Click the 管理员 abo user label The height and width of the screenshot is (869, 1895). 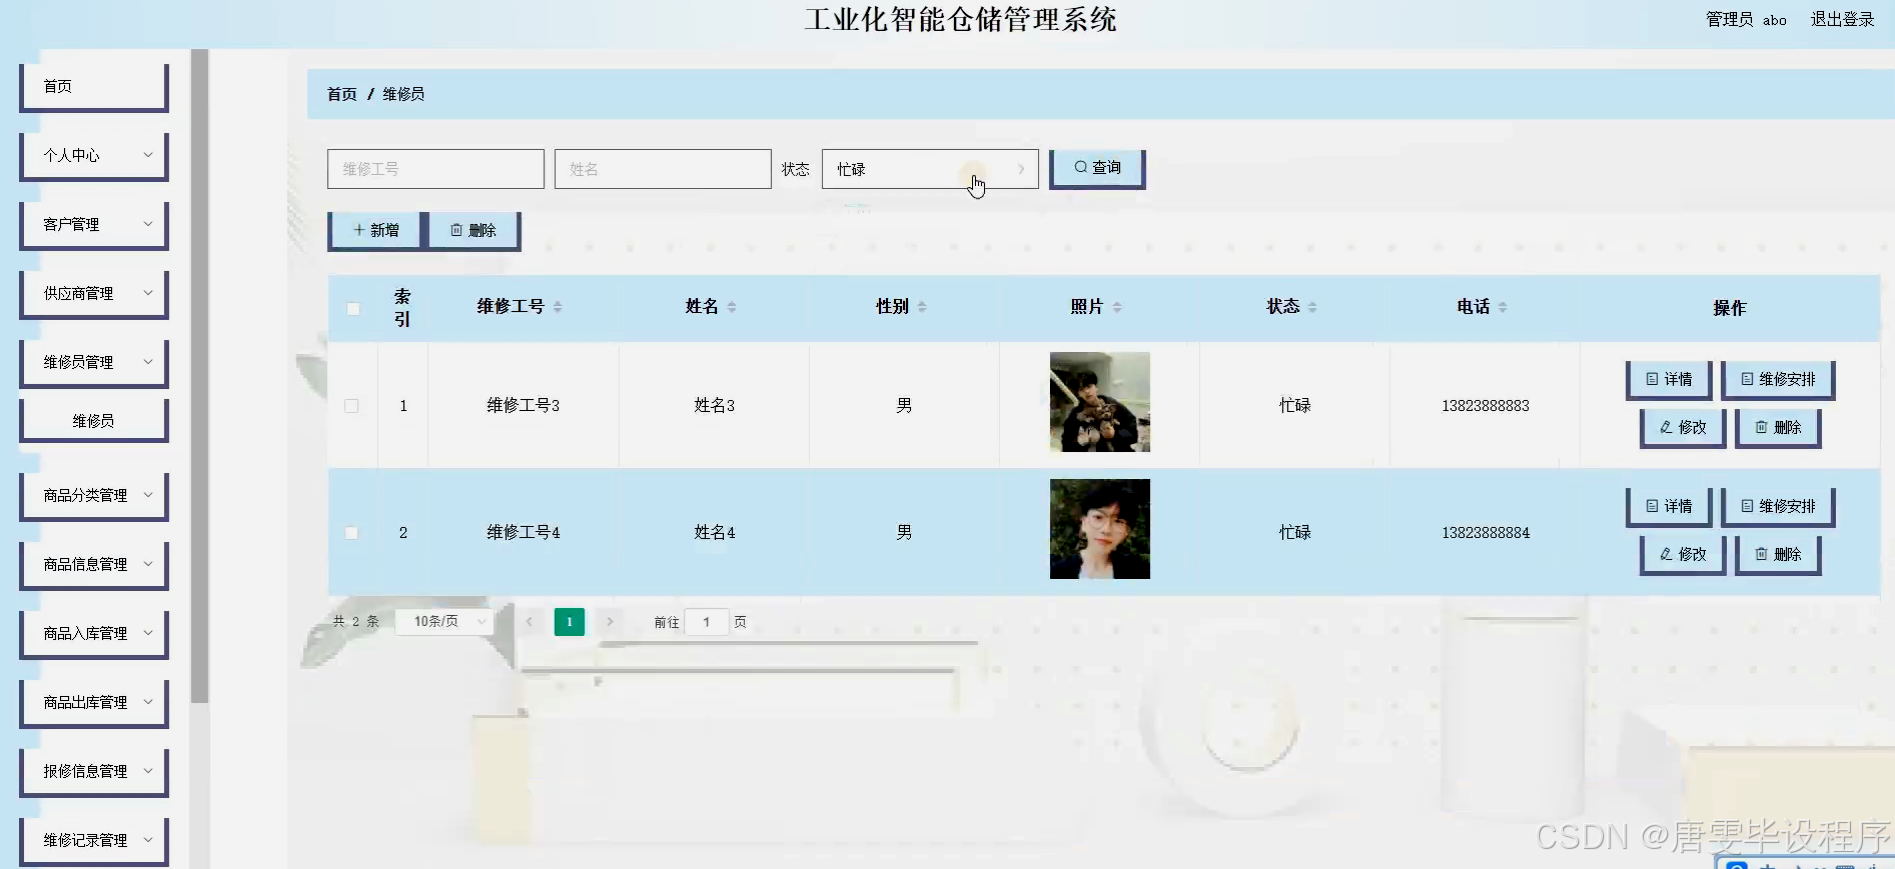pyautogui.click(x=1746, y=19)
